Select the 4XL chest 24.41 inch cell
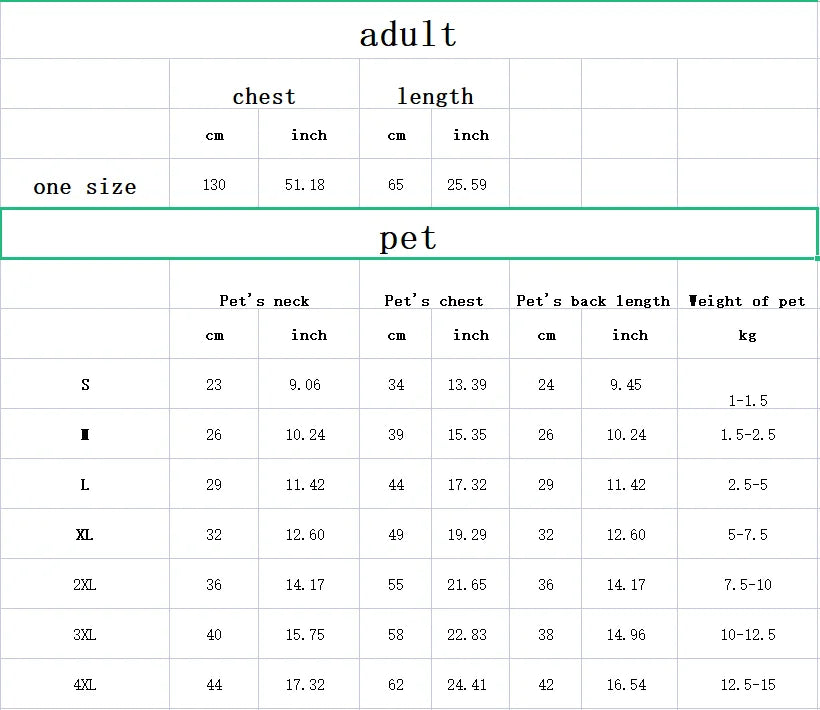Viewport: 820px width, 710px height. (x=470, y=685)
